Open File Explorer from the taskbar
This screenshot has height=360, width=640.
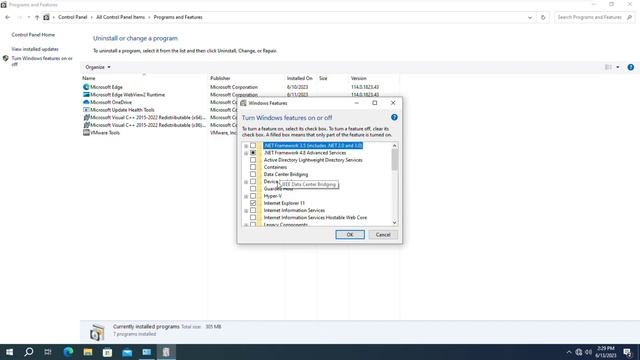click(x=88, y=352)
